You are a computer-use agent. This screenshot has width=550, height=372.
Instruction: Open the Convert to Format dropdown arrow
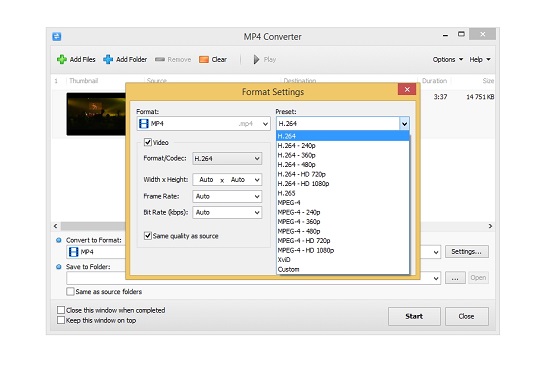tap(436, 252)
